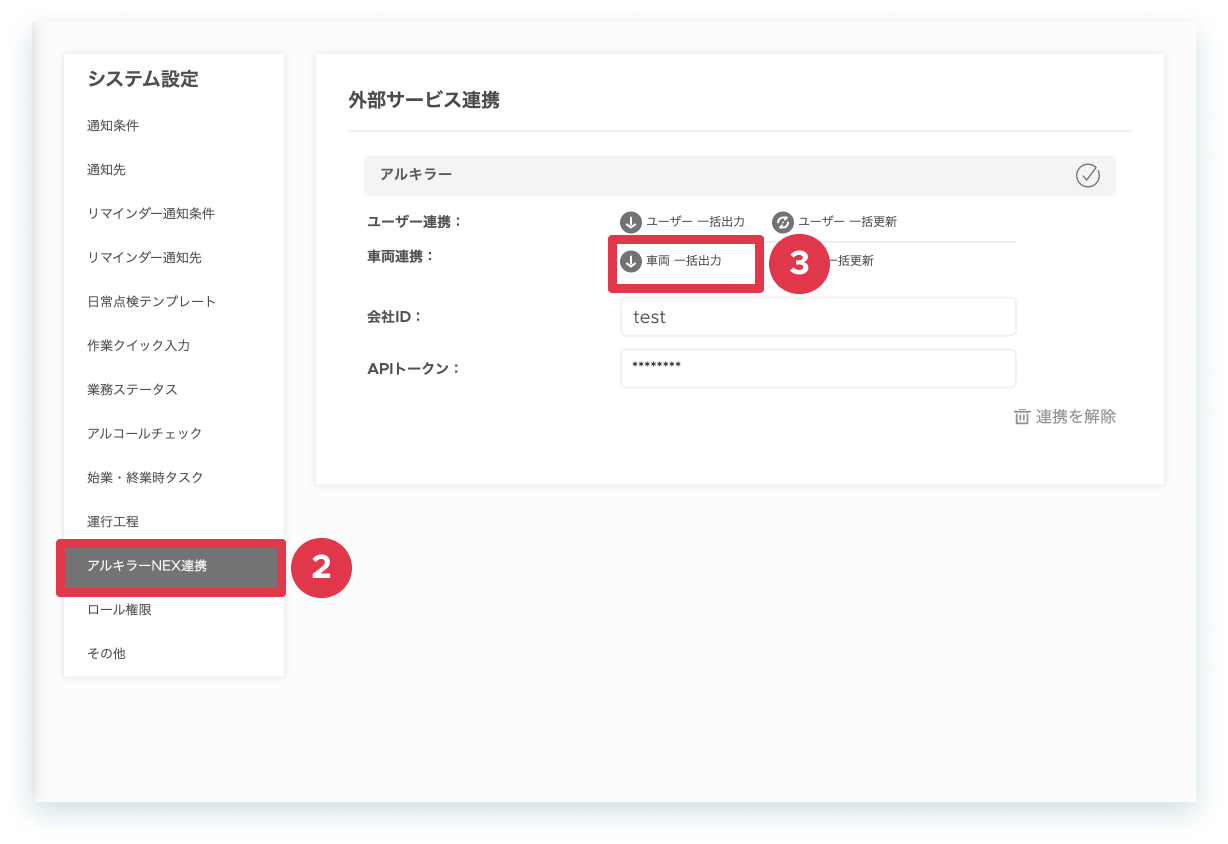
Task: Focus the APIトークン input field
Action: [x=818, y=368]
